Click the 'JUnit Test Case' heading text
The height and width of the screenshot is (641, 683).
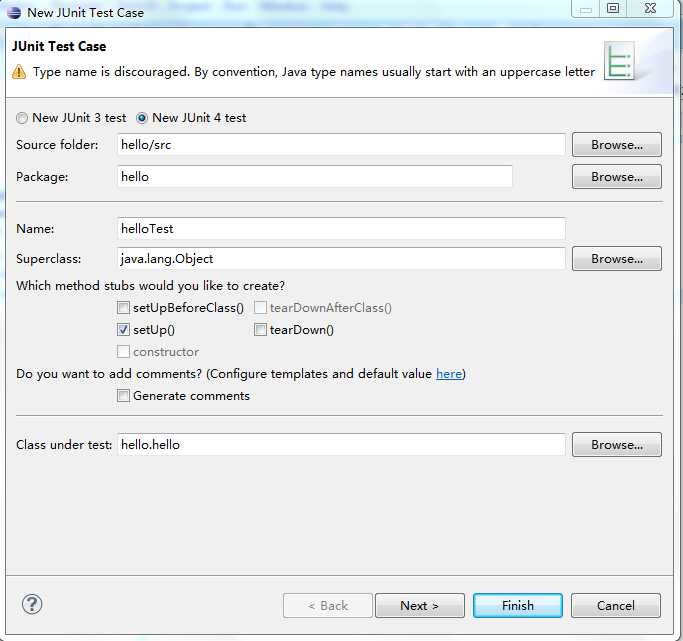point(59,46)
